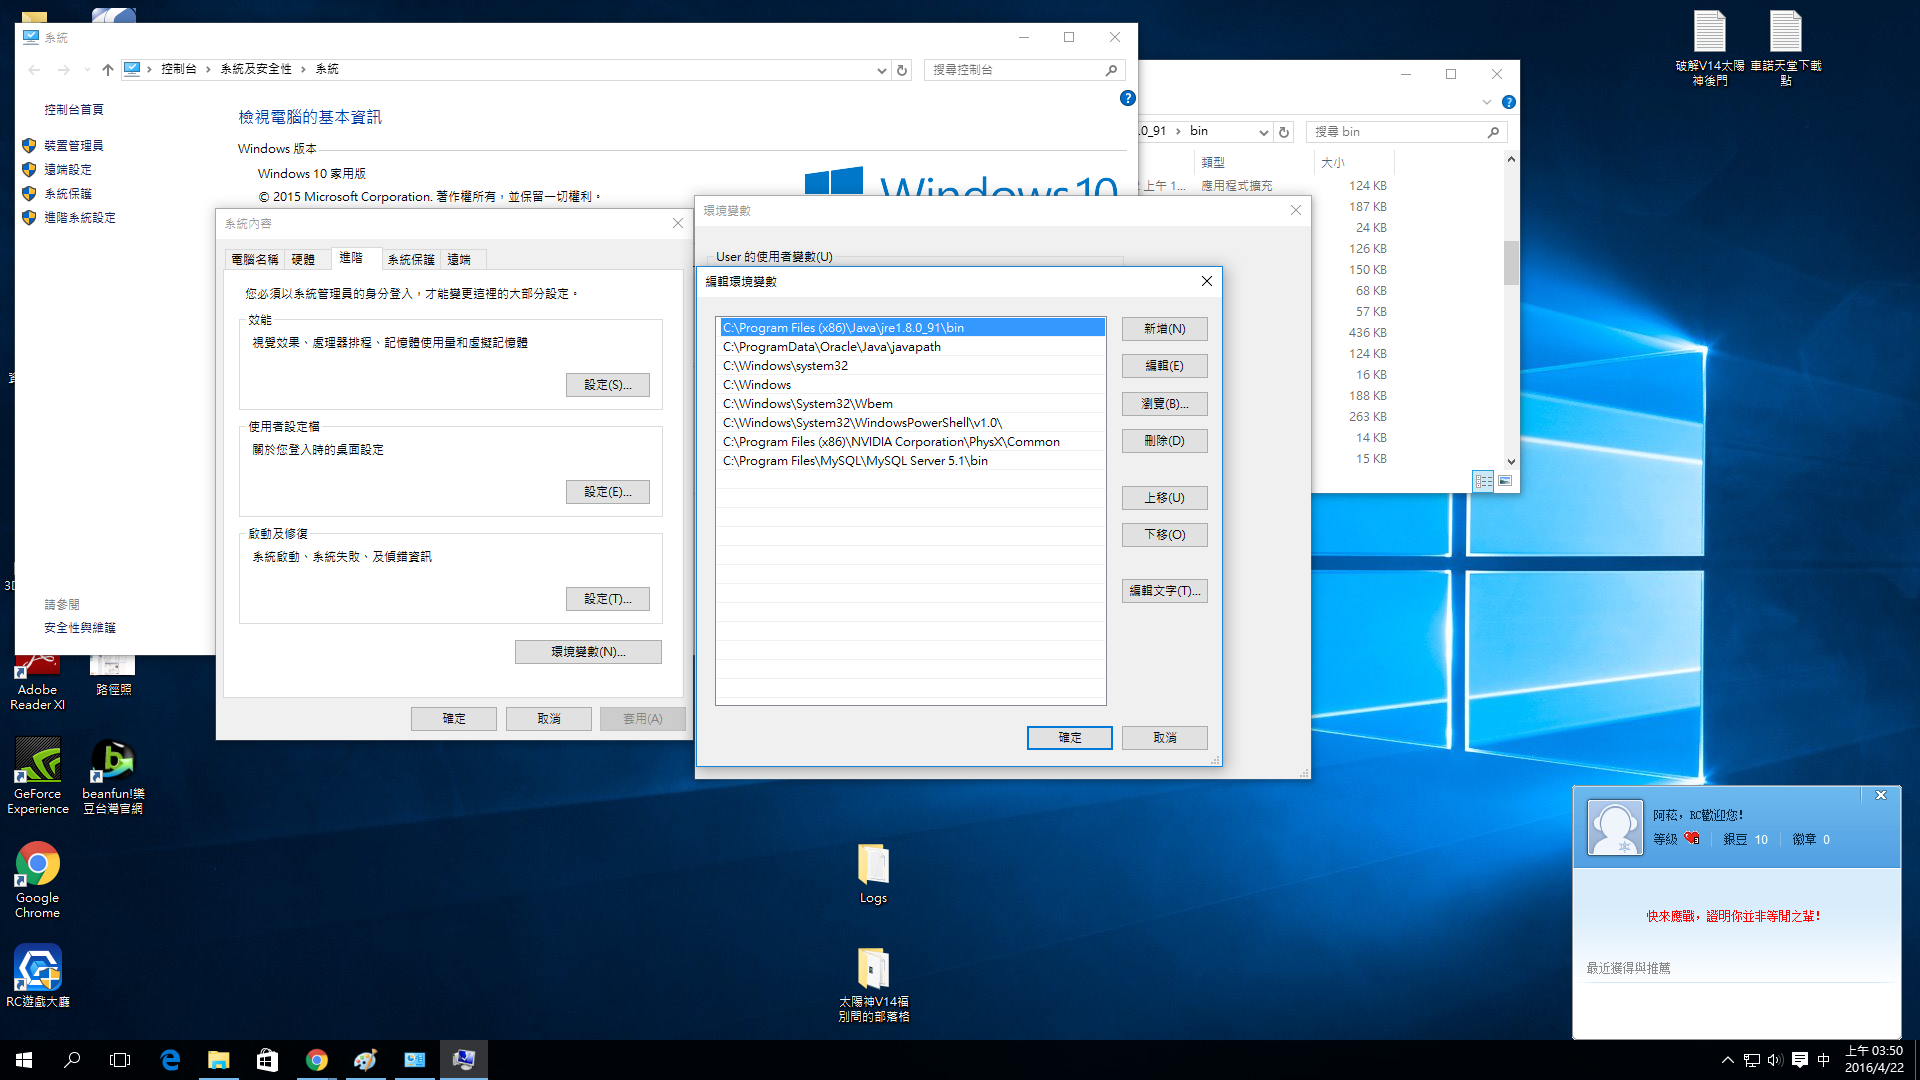Select the C:\Windows\System32\Wbem entry
1920x1080 pixels.
tap(911, 404)
